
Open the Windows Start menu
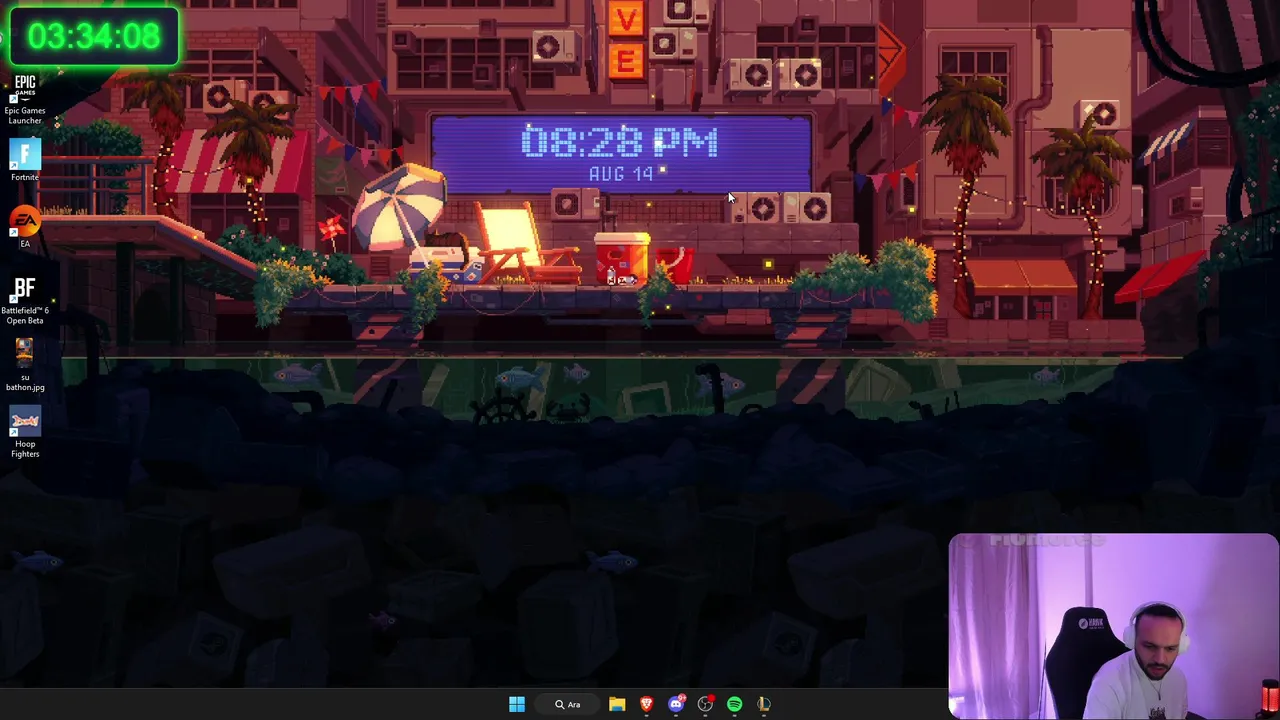(x=517, y=704)
